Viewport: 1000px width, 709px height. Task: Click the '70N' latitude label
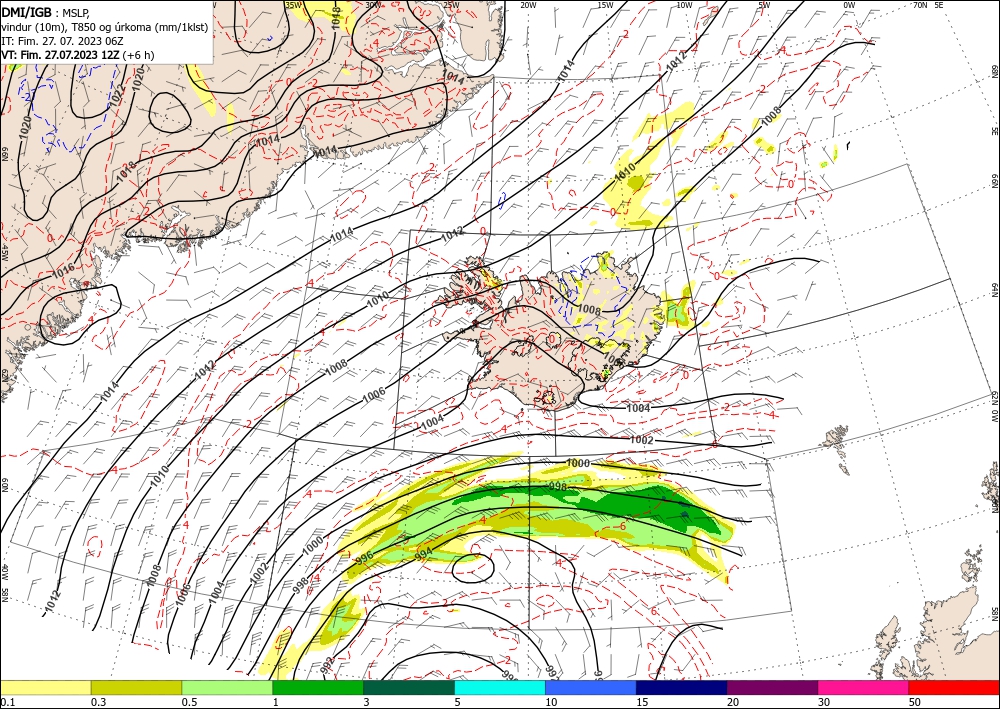[x=920, y=4]
